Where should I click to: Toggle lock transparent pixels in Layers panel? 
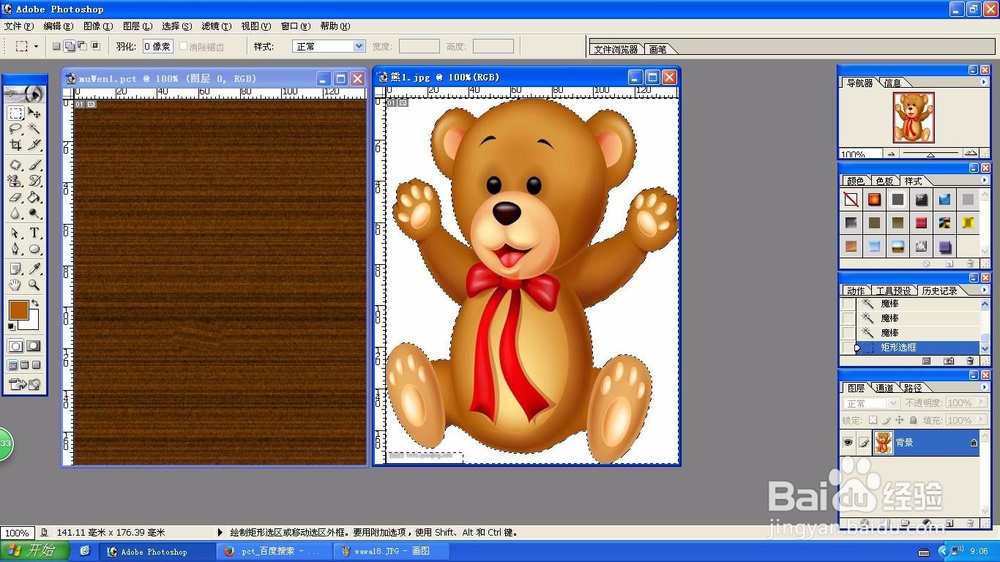873,420
